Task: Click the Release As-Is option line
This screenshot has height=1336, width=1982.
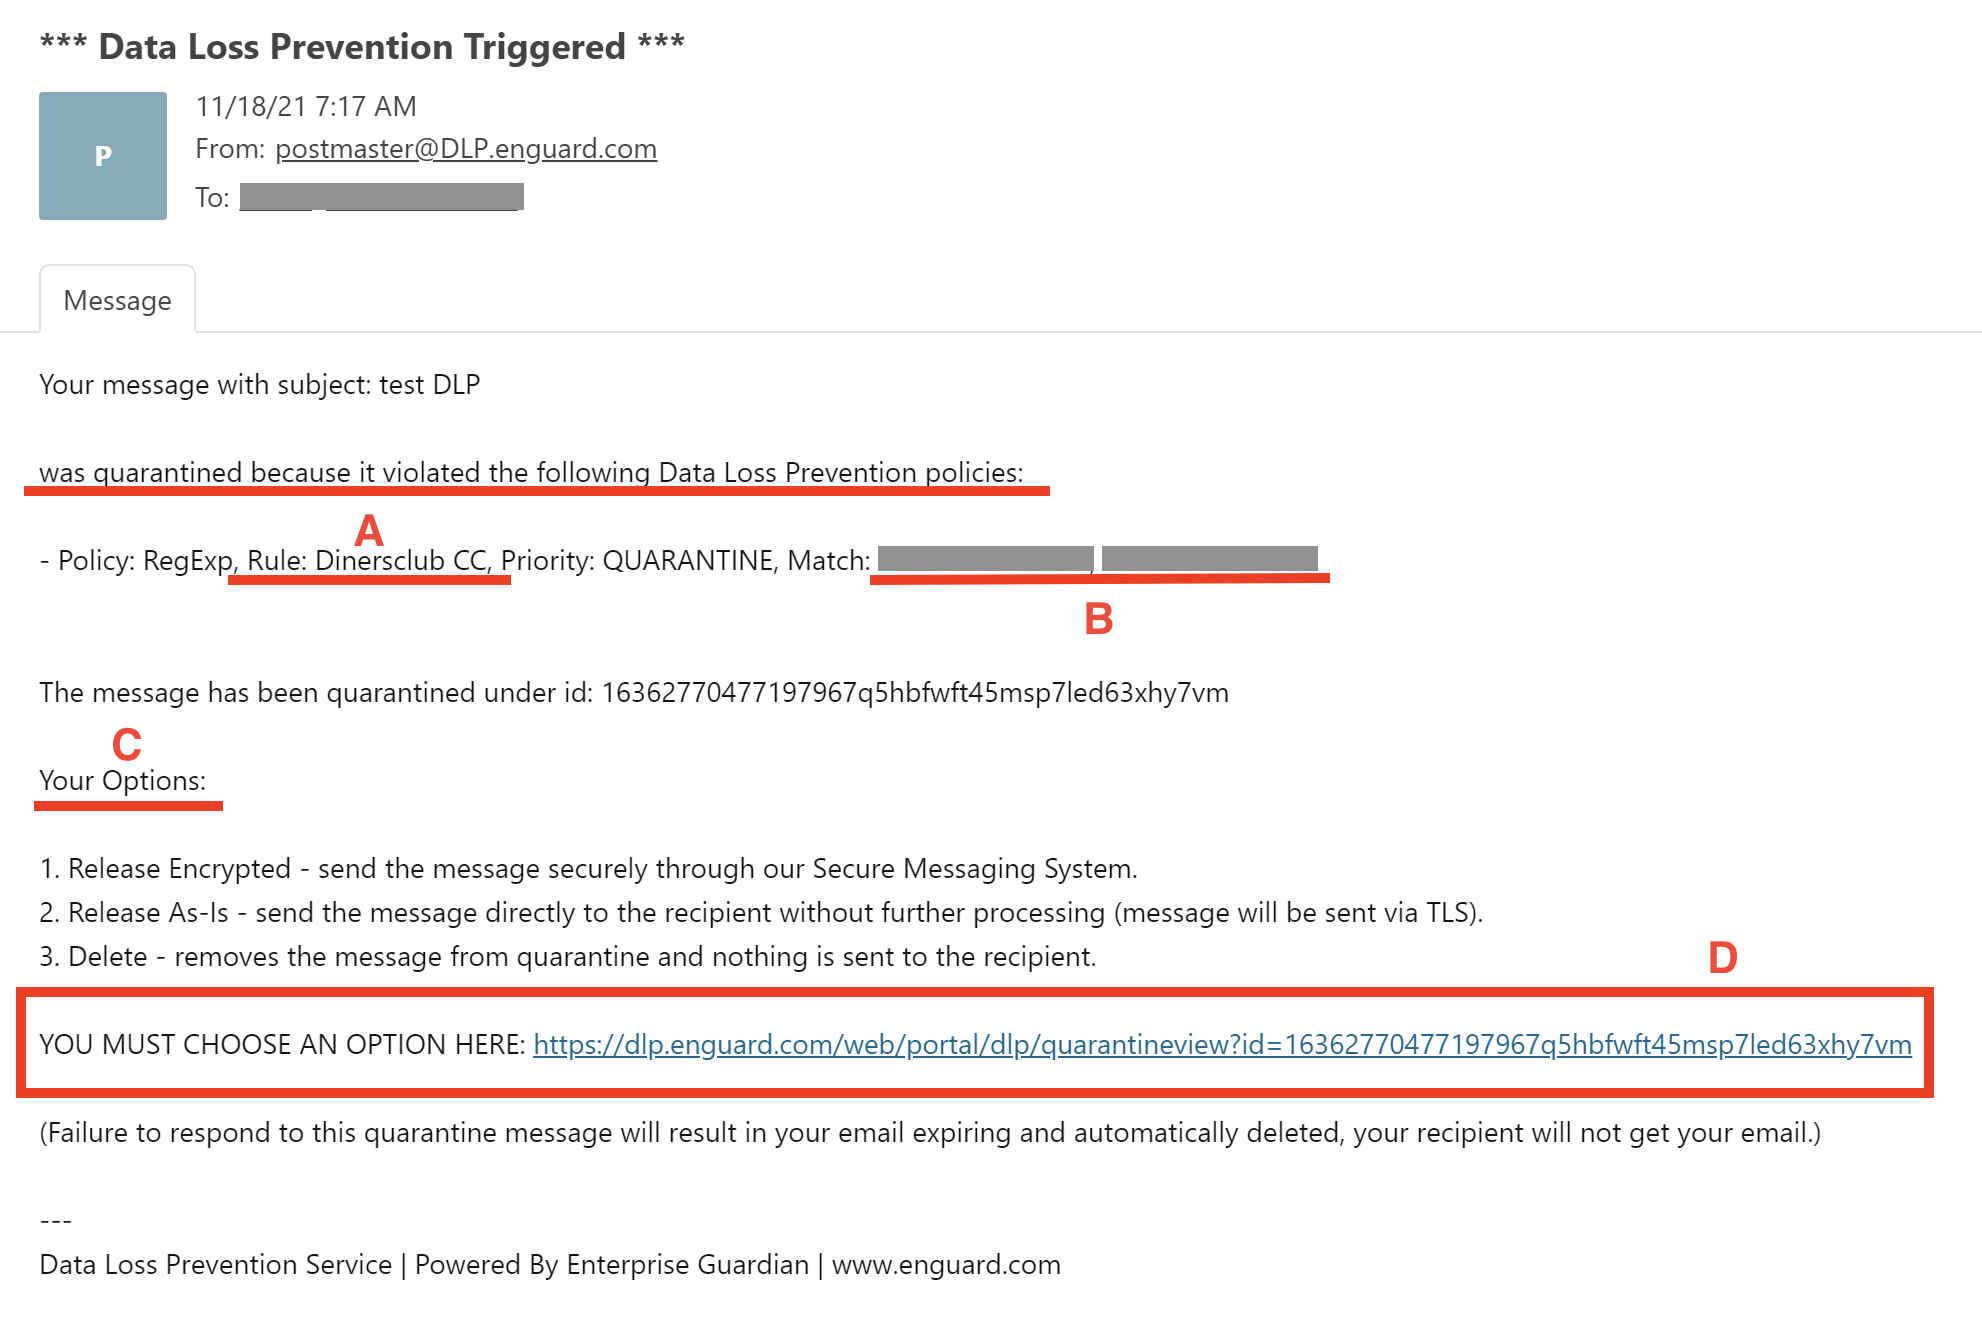Action: [761, 912]
